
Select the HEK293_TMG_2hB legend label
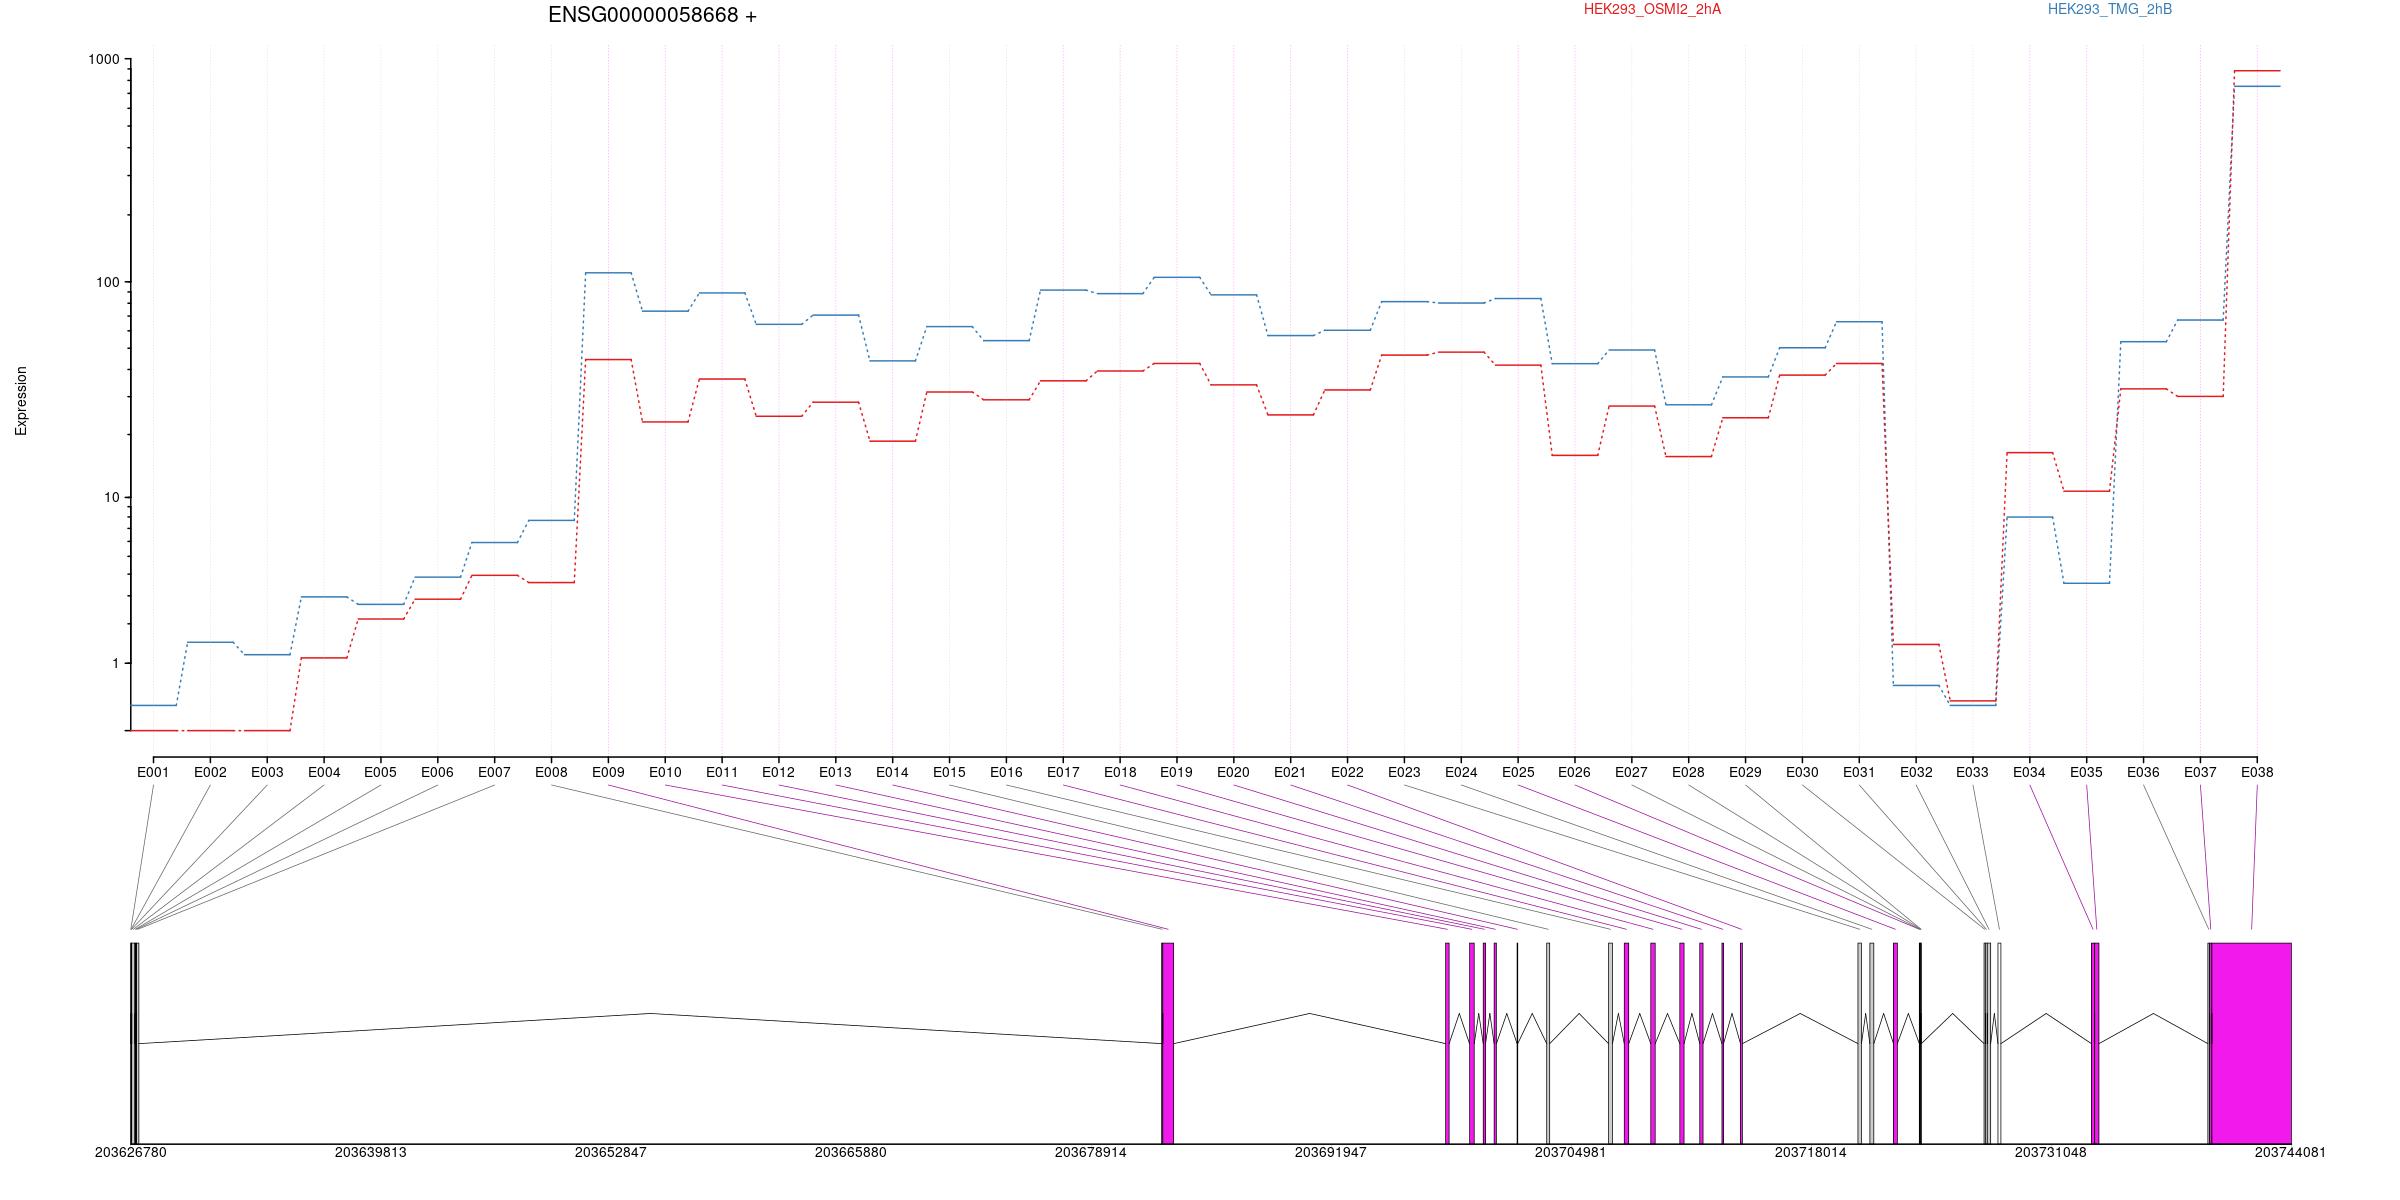point(2110,9)
